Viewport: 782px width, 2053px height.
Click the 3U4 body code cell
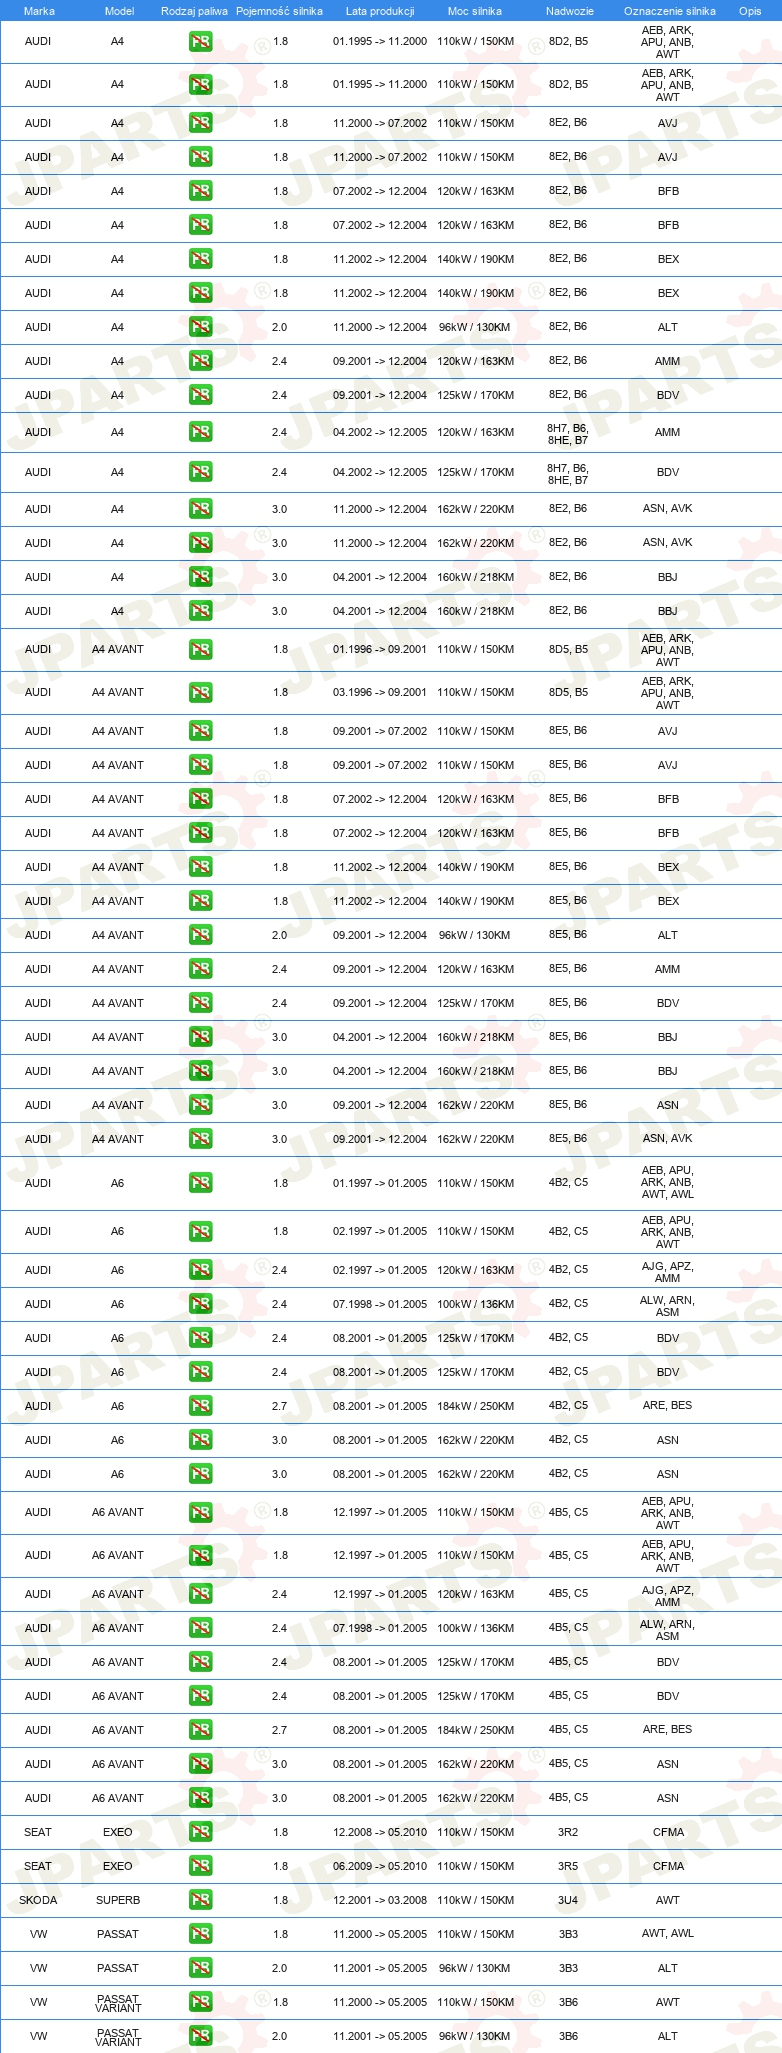pos(568,1900)
